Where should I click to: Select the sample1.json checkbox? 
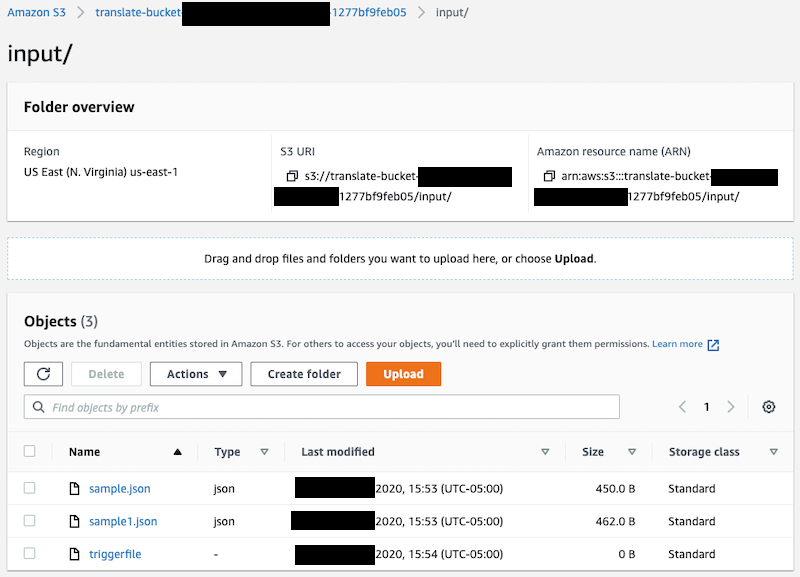pos(30,521)
